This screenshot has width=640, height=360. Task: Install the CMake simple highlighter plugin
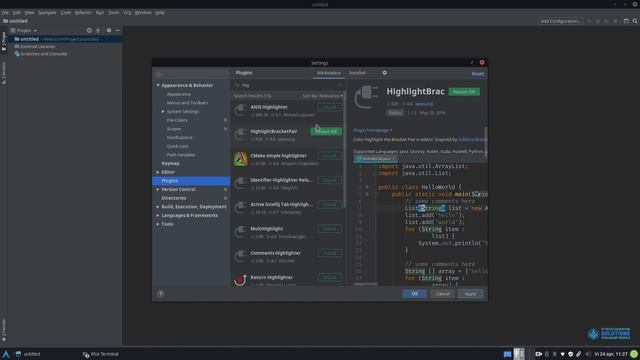click(330, 156)
